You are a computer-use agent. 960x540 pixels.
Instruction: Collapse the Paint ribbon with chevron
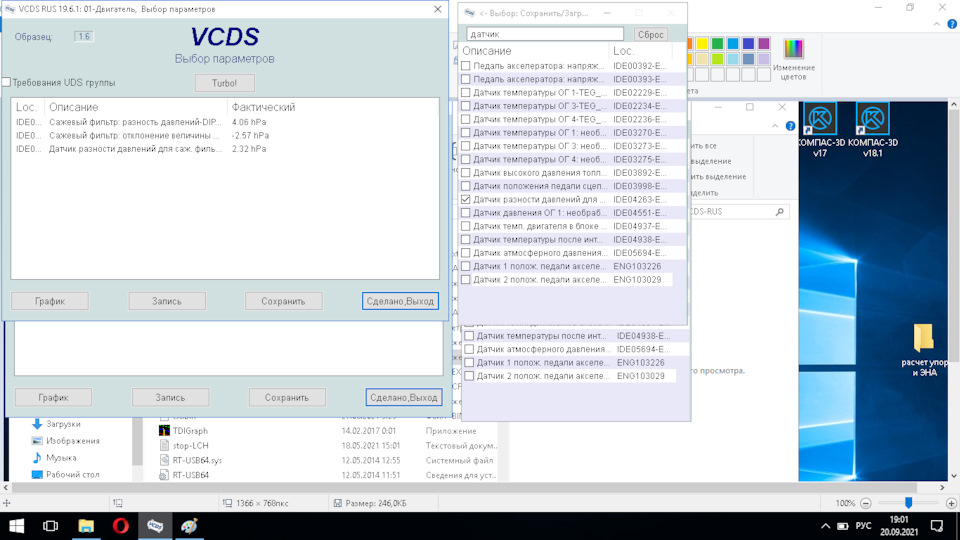937,24
